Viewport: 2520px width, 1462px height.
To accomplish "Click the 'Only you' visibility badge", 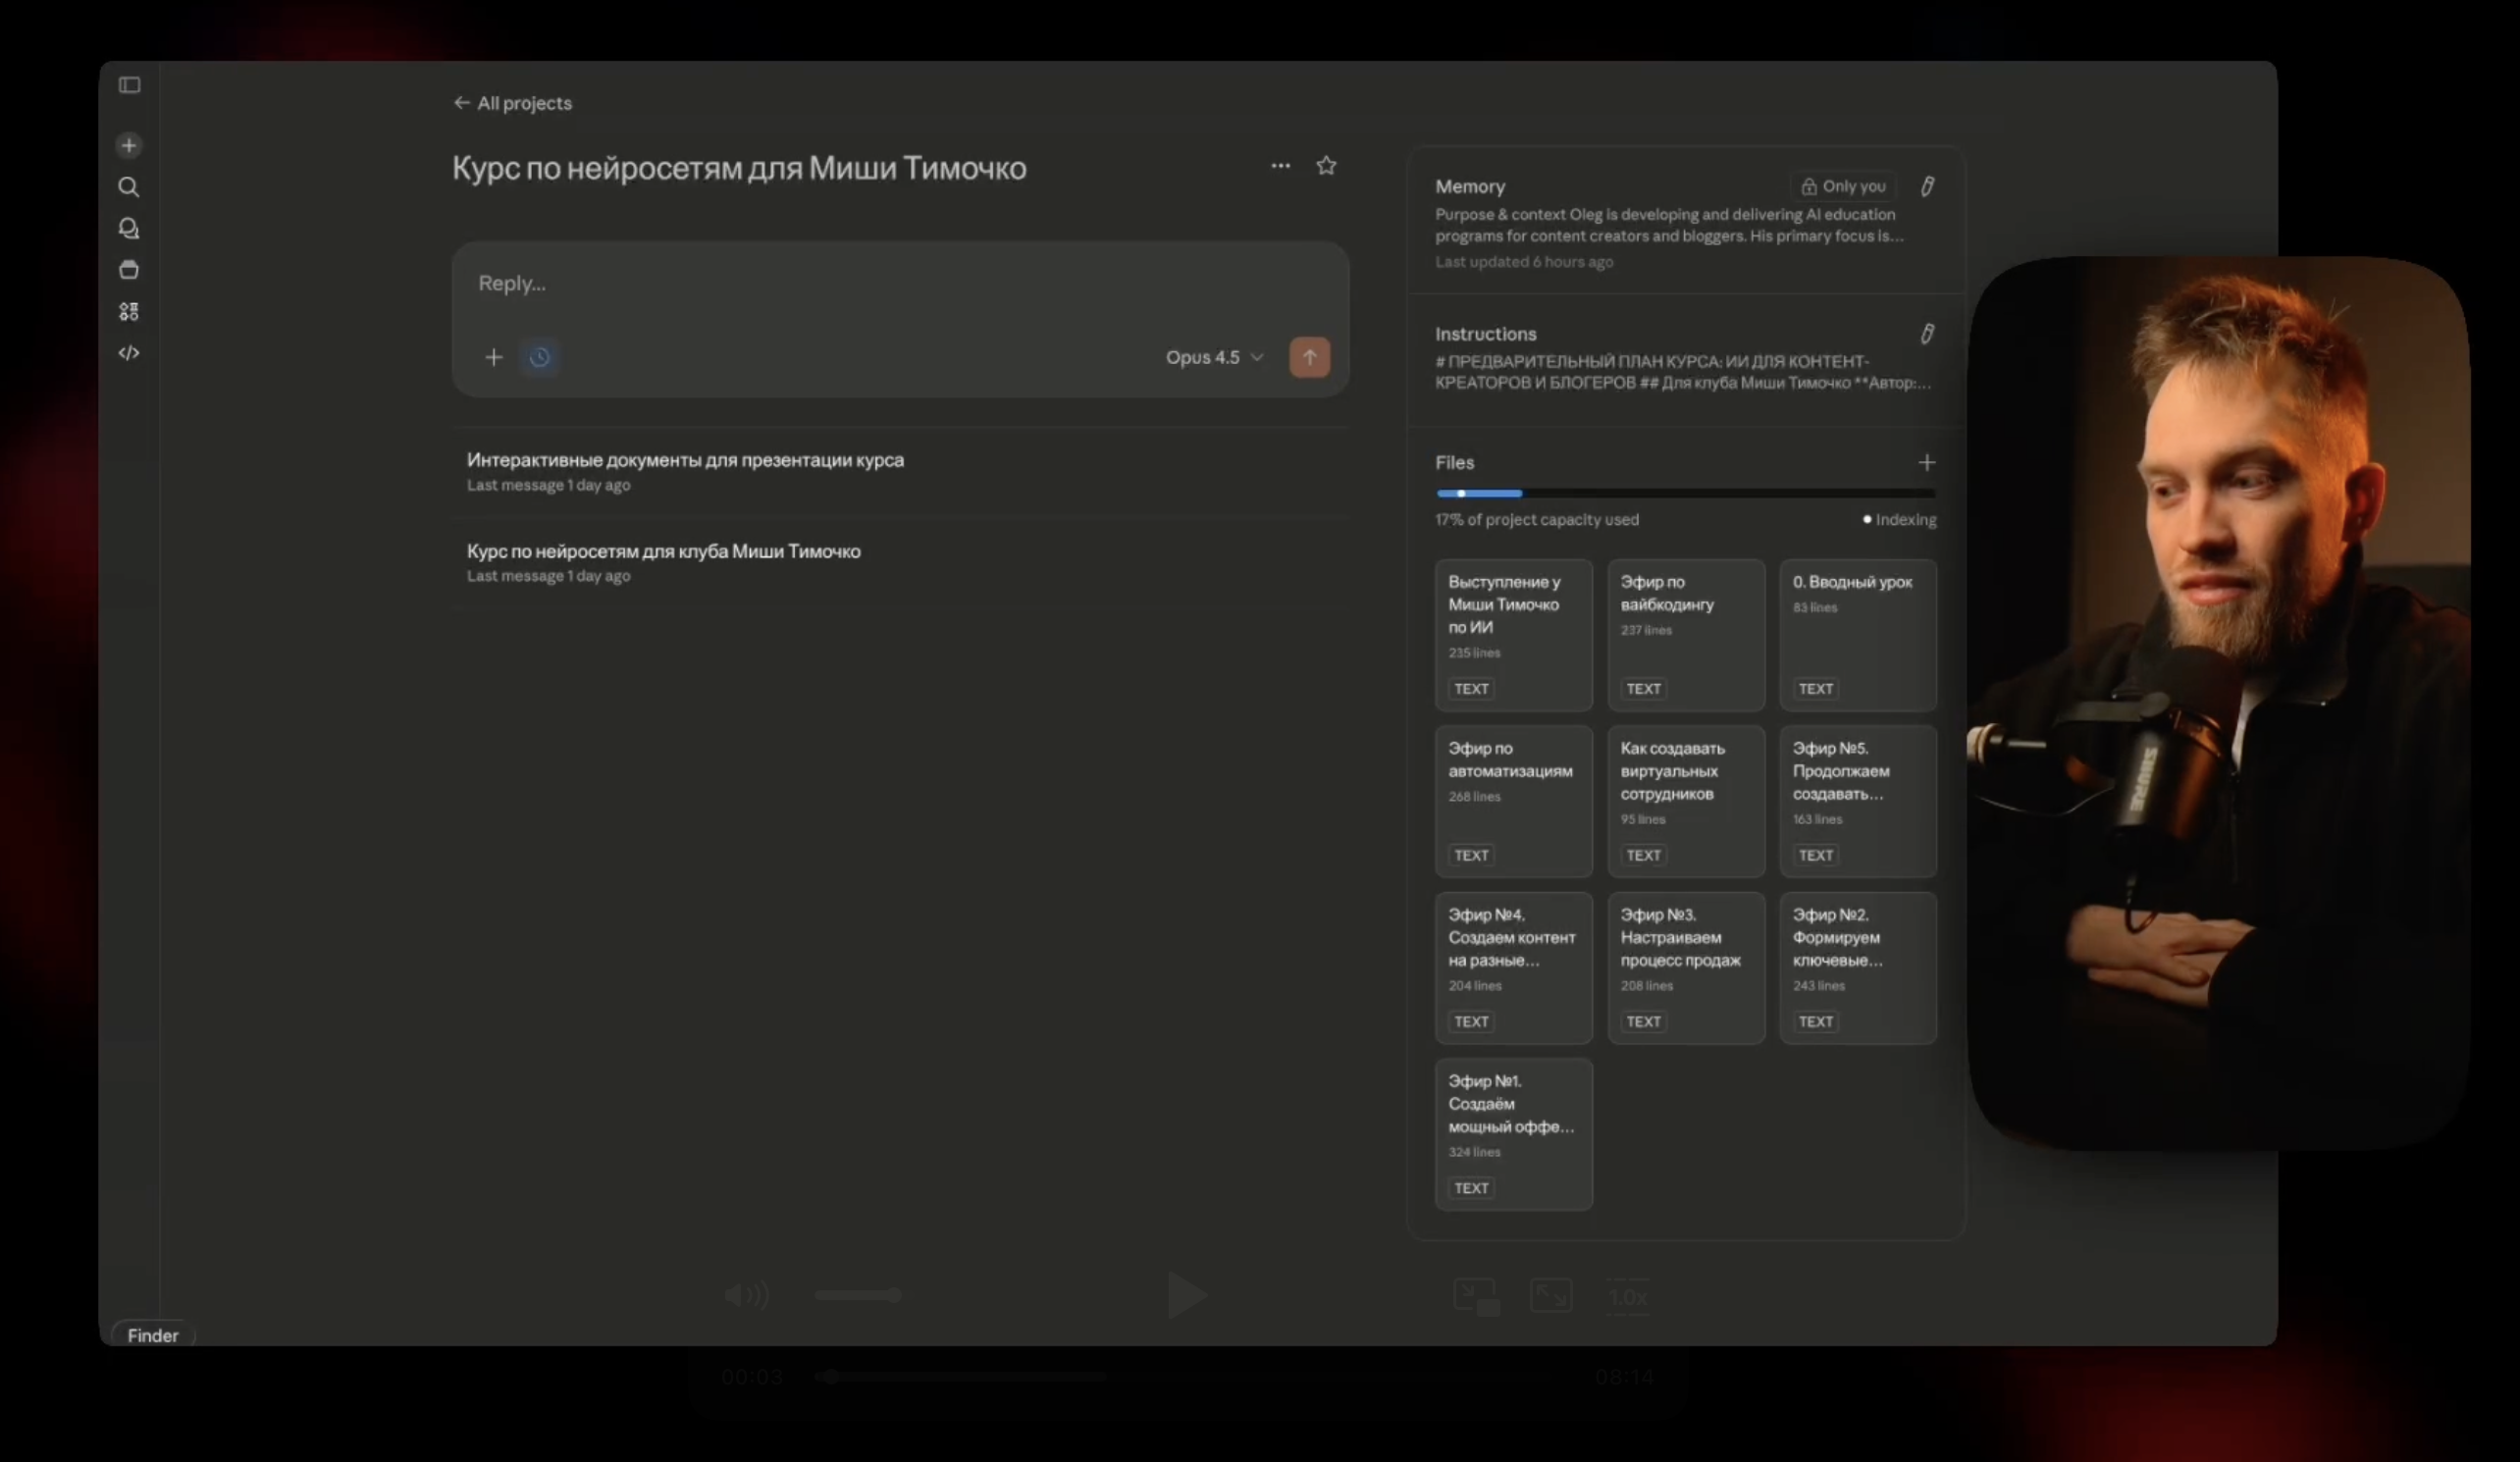I will click(x=1843, y=186).
